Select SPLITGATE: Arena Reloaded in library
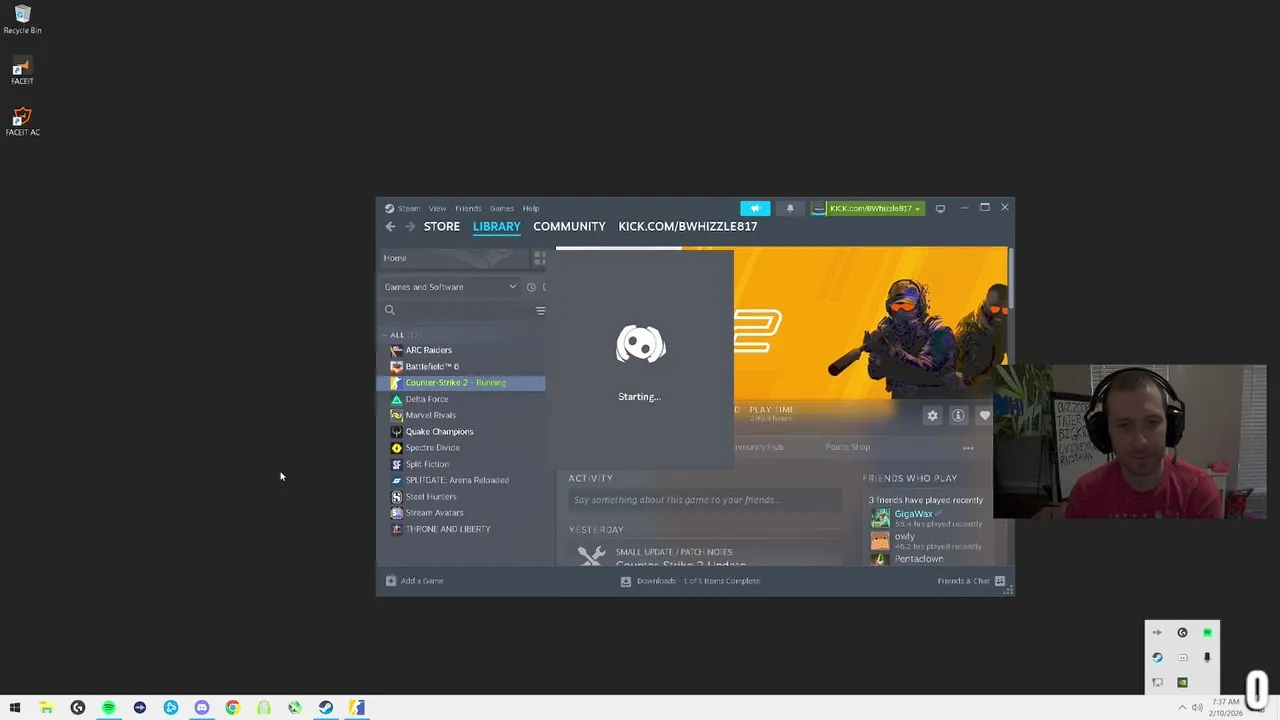The width and height of the screenshot is (1280, 720). coord(461,480)
